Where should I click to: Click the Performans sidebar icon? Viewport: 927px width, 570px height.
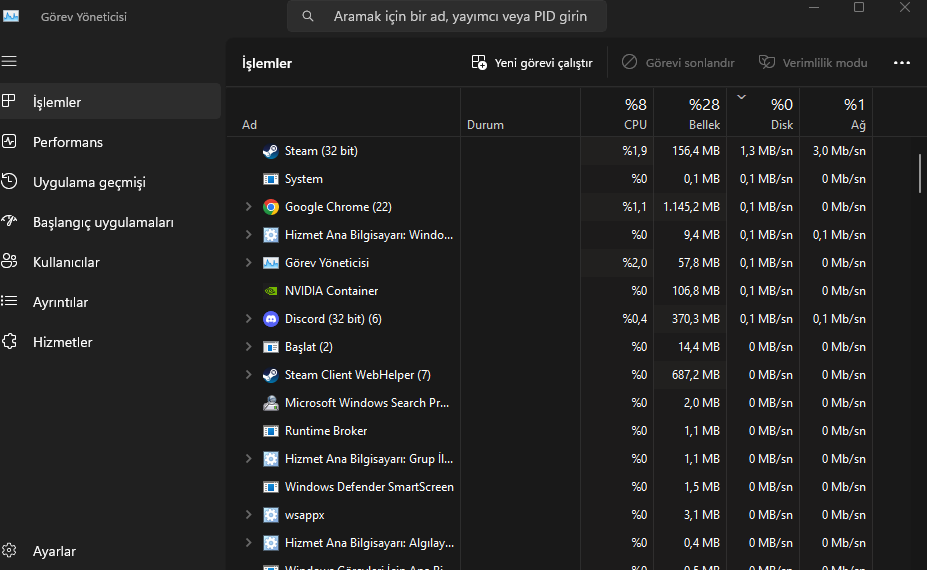(x=9, y=141)
